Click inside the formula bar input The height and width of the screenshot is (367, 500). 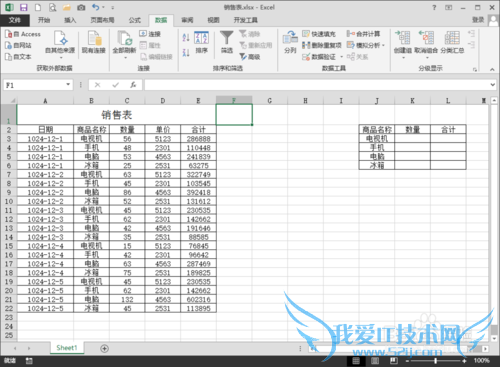(317, 85)
